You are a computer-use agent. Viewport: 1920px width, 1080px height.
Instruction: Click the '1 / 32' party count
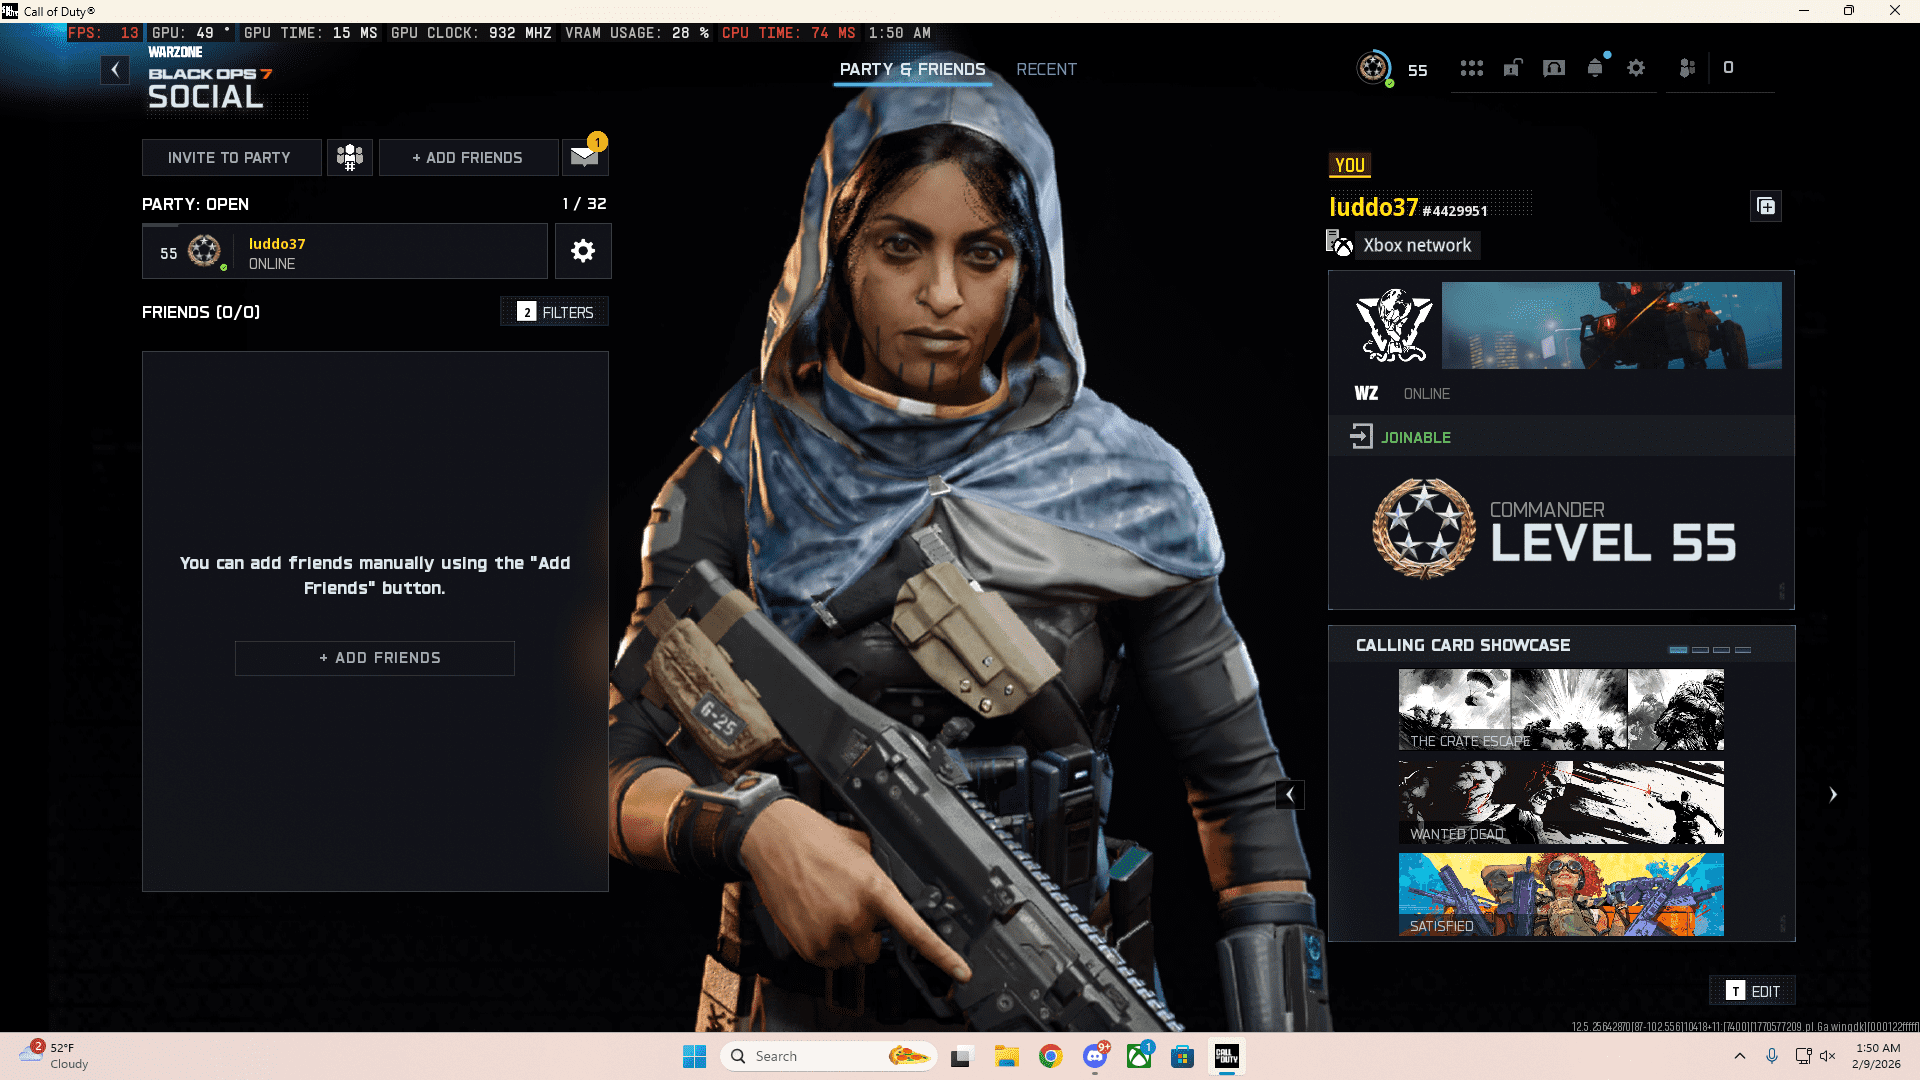[584, 204]
